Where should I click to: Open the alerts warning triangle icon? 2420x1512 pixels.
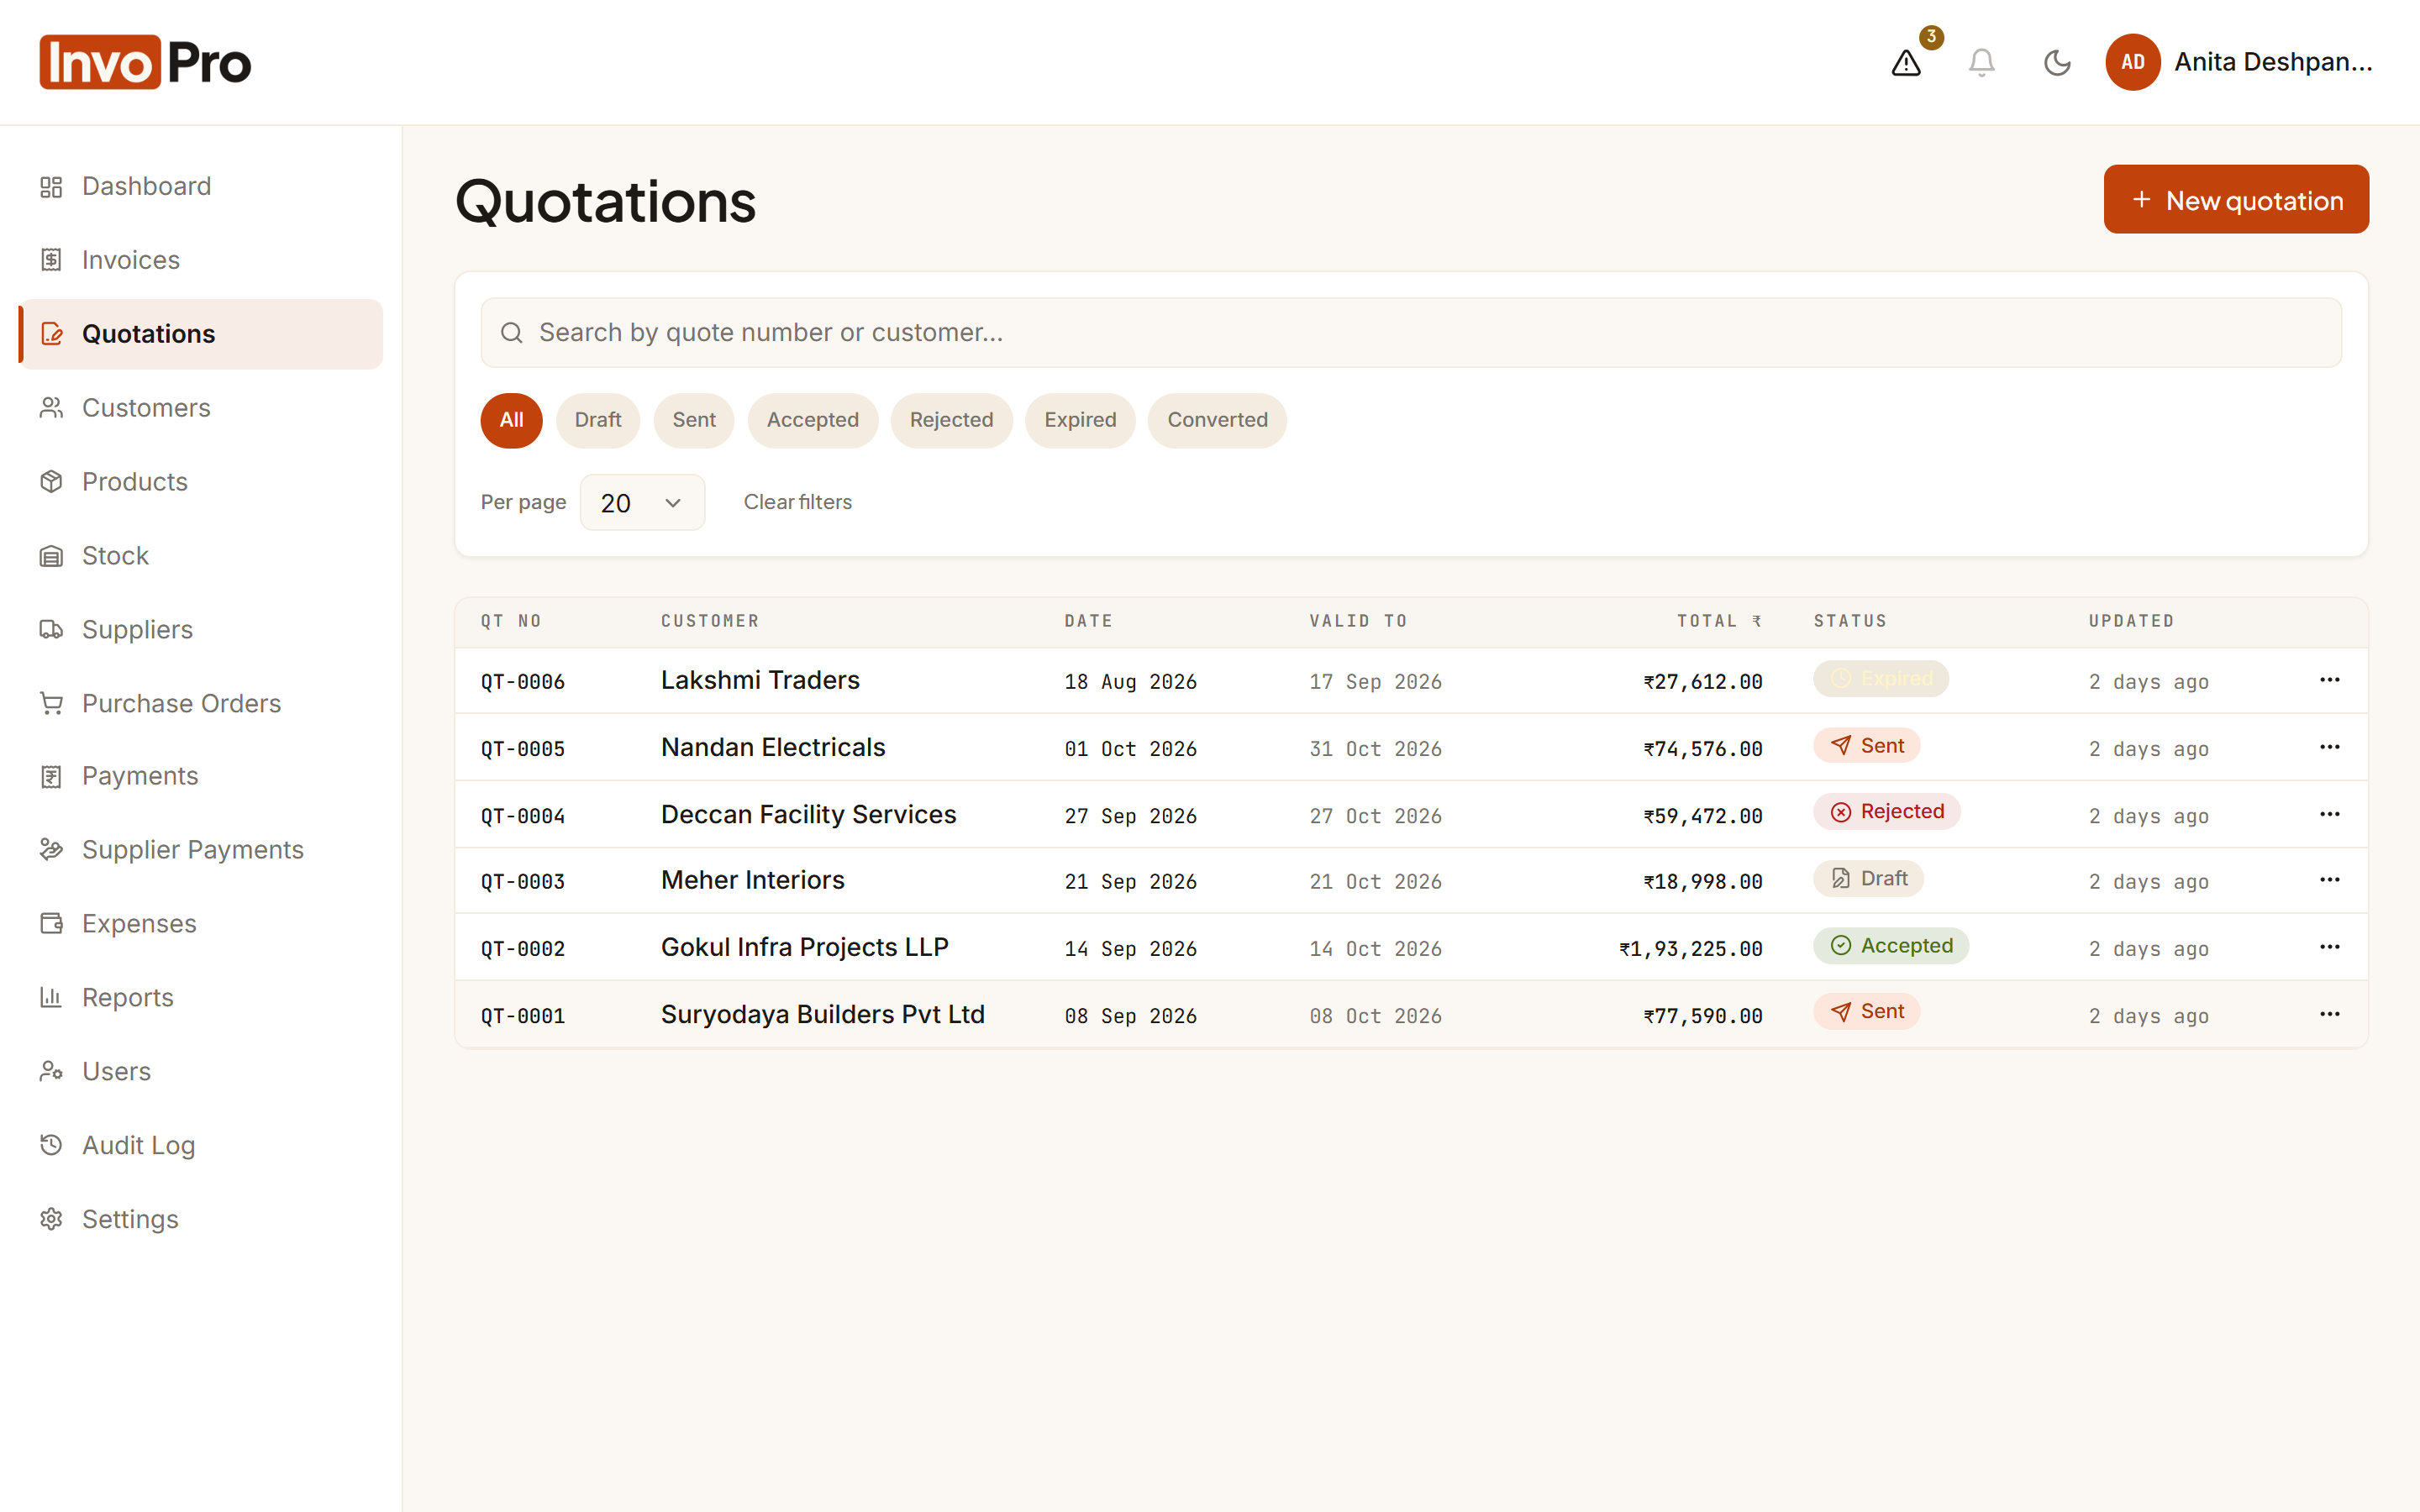(1906, 63)
